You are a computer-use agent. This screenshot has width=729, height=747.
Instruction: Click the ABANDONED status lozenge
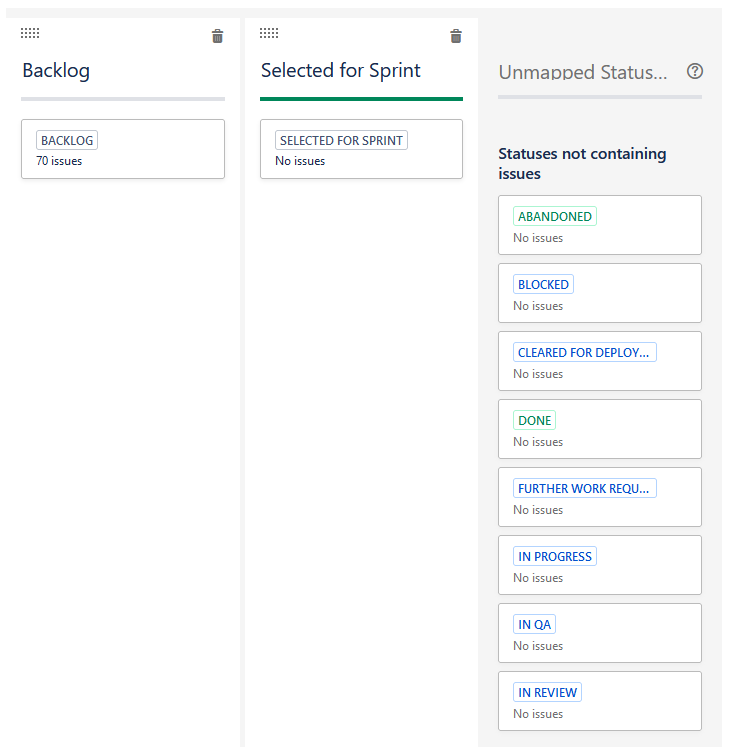(x=555, y=216)
